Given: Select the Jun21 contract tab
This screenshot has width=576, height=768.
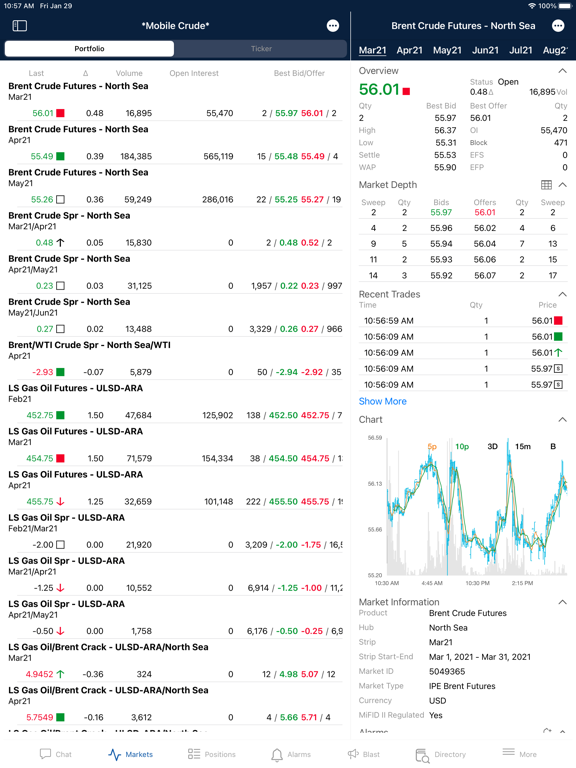Looking at the screenshot, I should 485,50.
